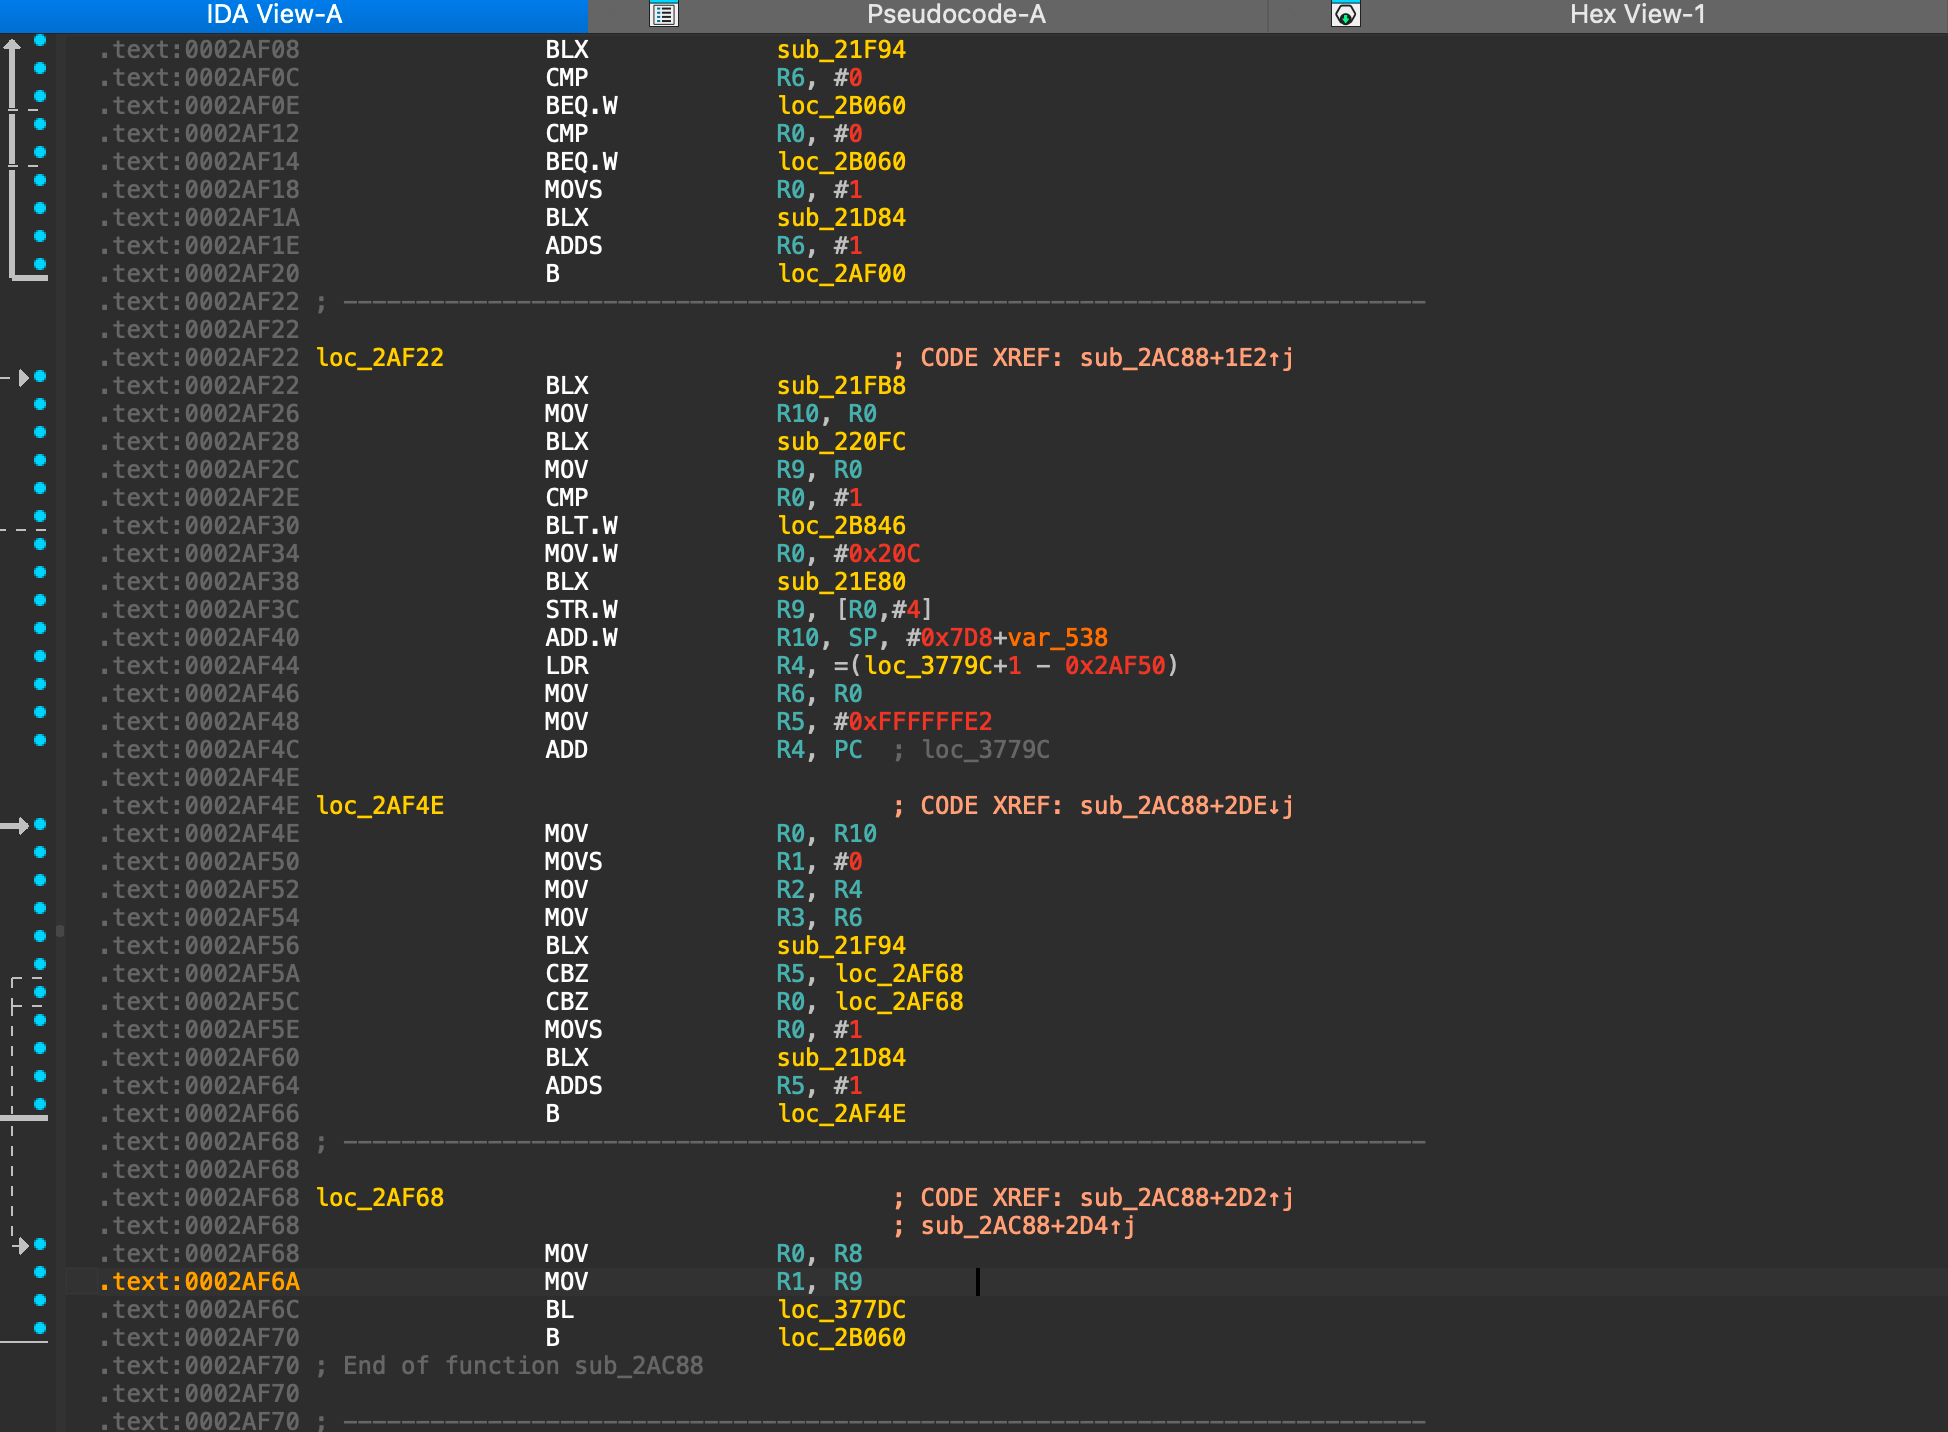Select highlighted address .text:0002AF6A
This screenshot has height=1432, width=1948.
[199, 1281]
